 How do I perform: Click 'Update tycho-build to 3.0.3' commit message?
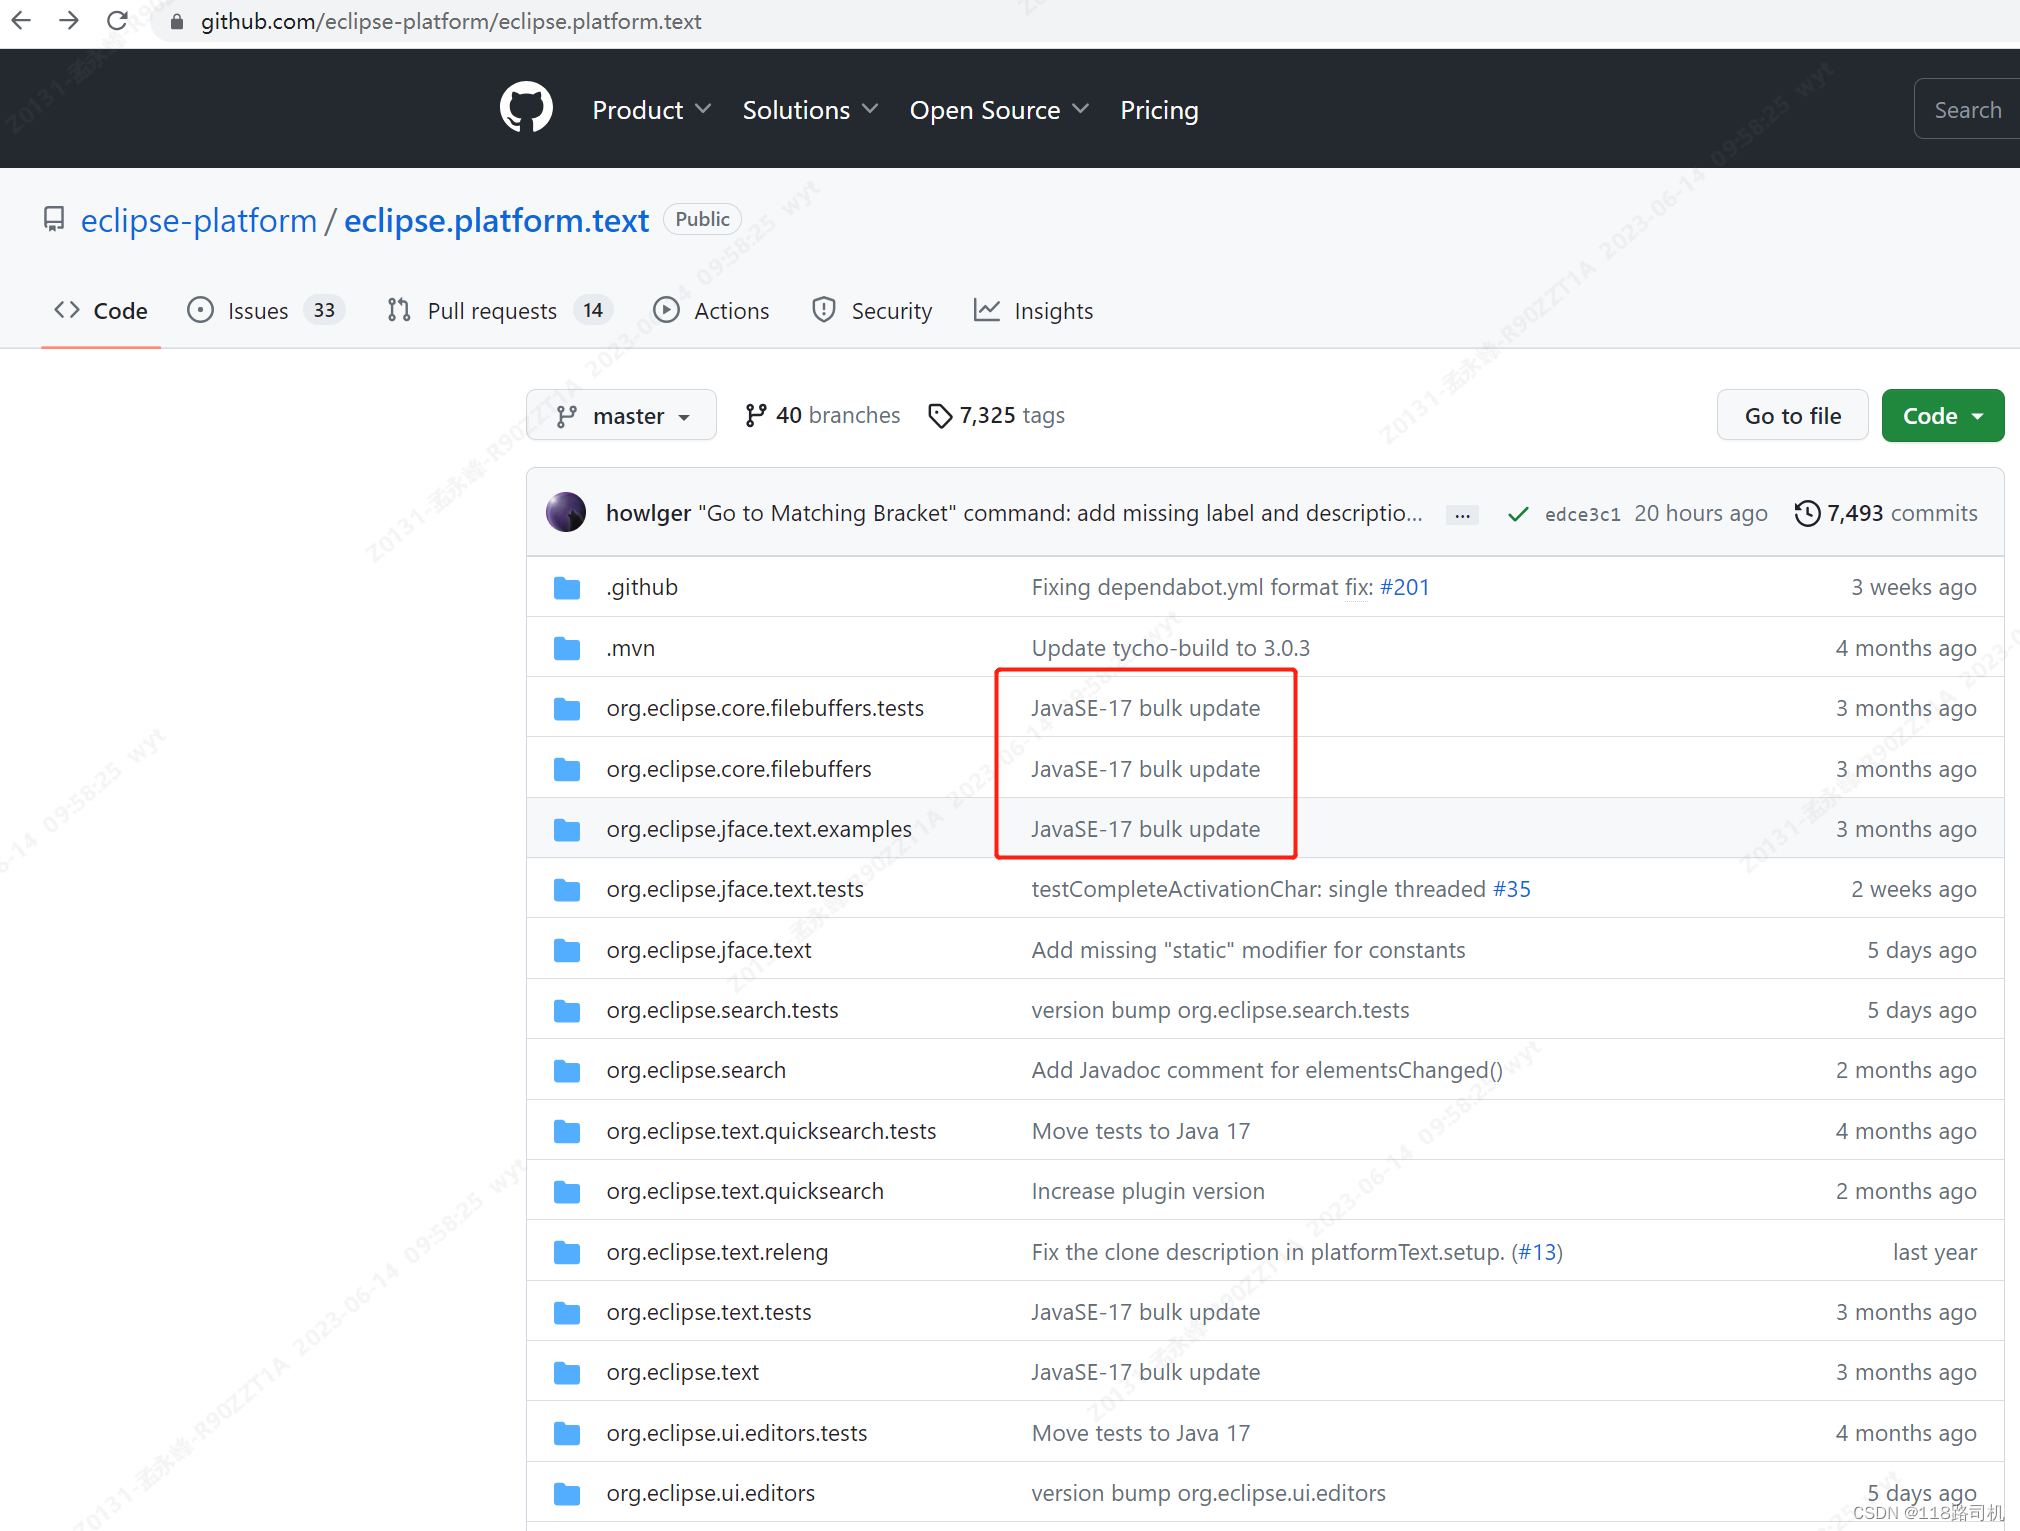click(1170, 648)
